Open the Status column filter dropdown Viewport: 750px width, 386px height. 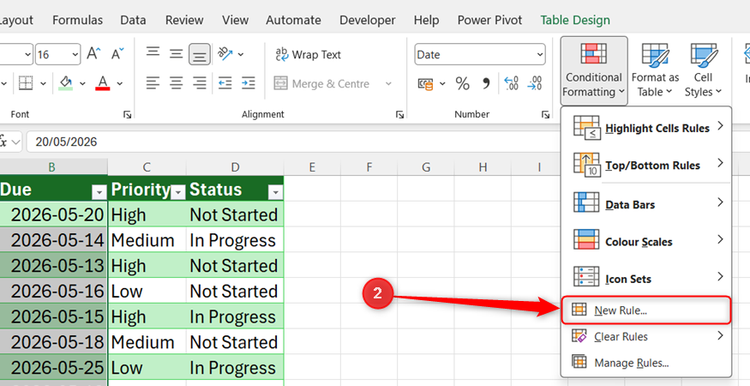pos(275,192)
